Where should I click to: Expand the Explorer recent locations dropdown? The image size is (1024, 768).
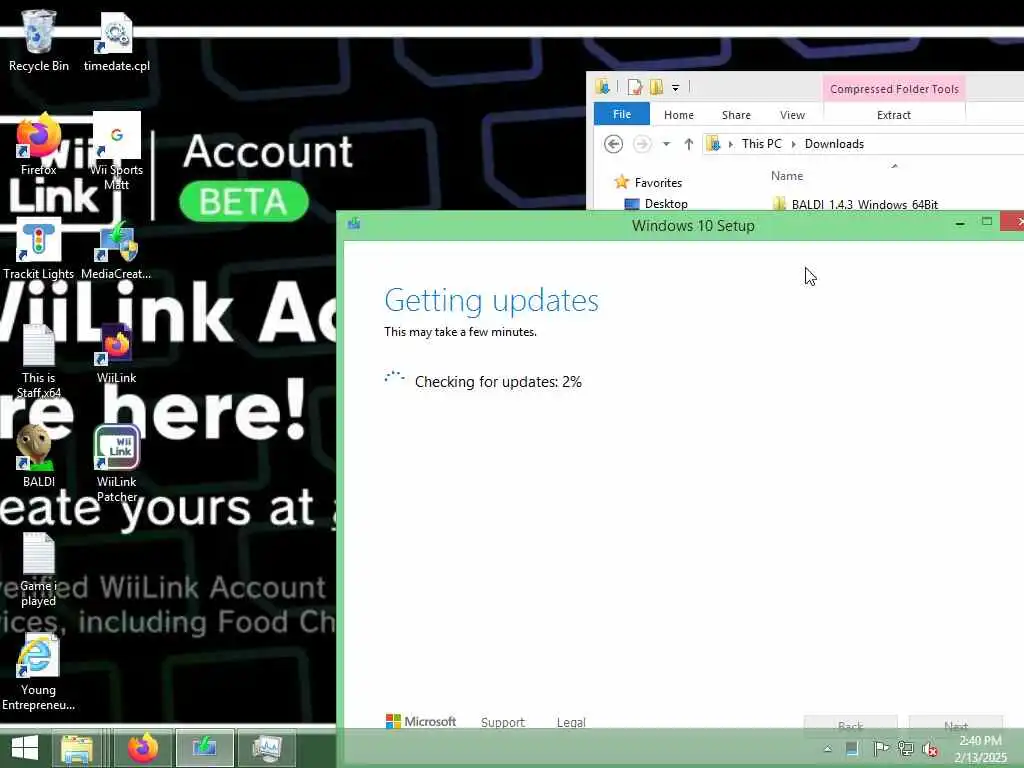point(666,144)
